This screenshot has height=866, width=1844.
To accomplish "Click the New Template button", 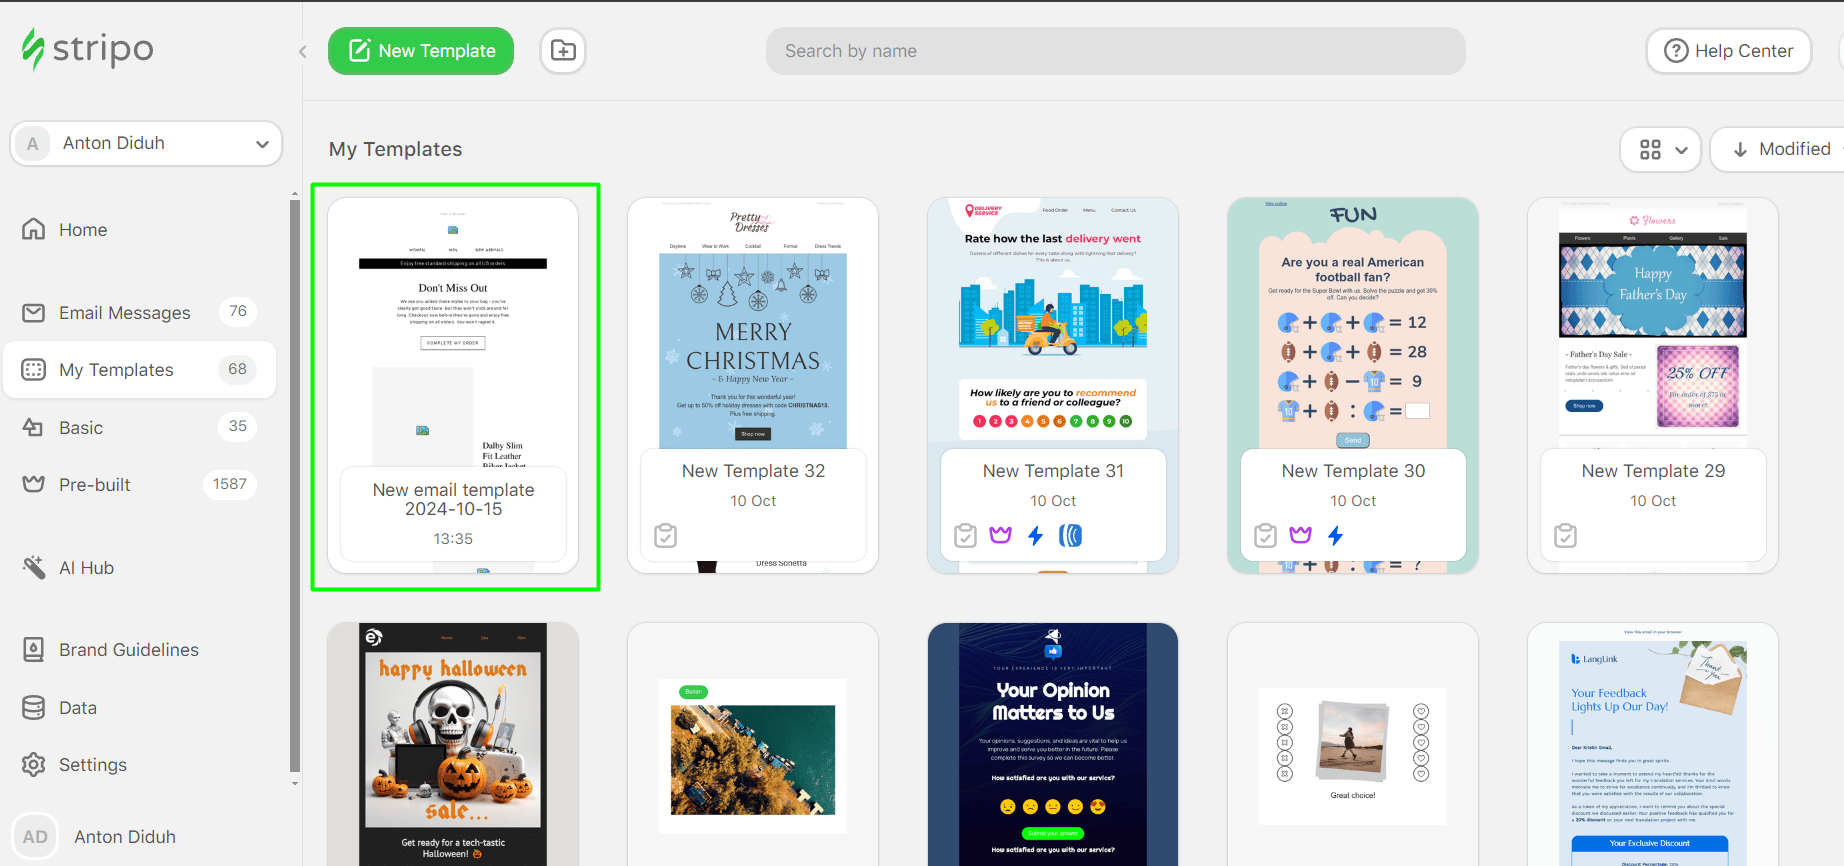I will (421, 51).
